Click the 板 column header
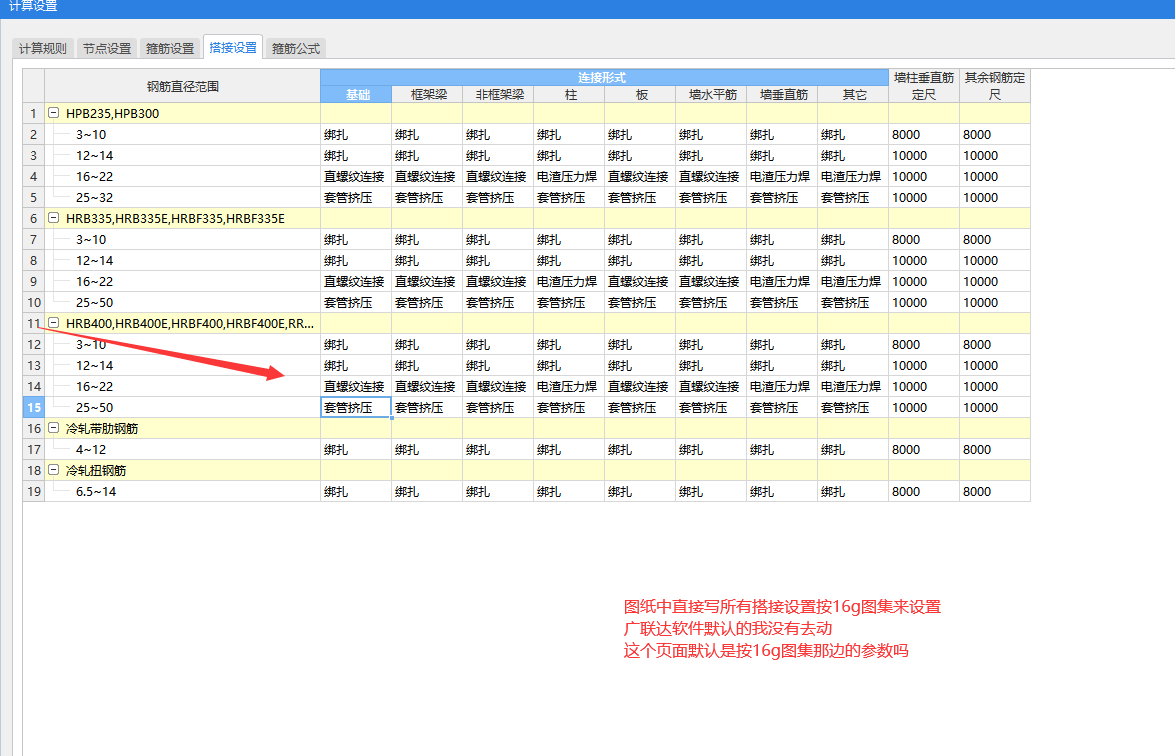This screenshot has height=756, width=1175. pos(640,94)
